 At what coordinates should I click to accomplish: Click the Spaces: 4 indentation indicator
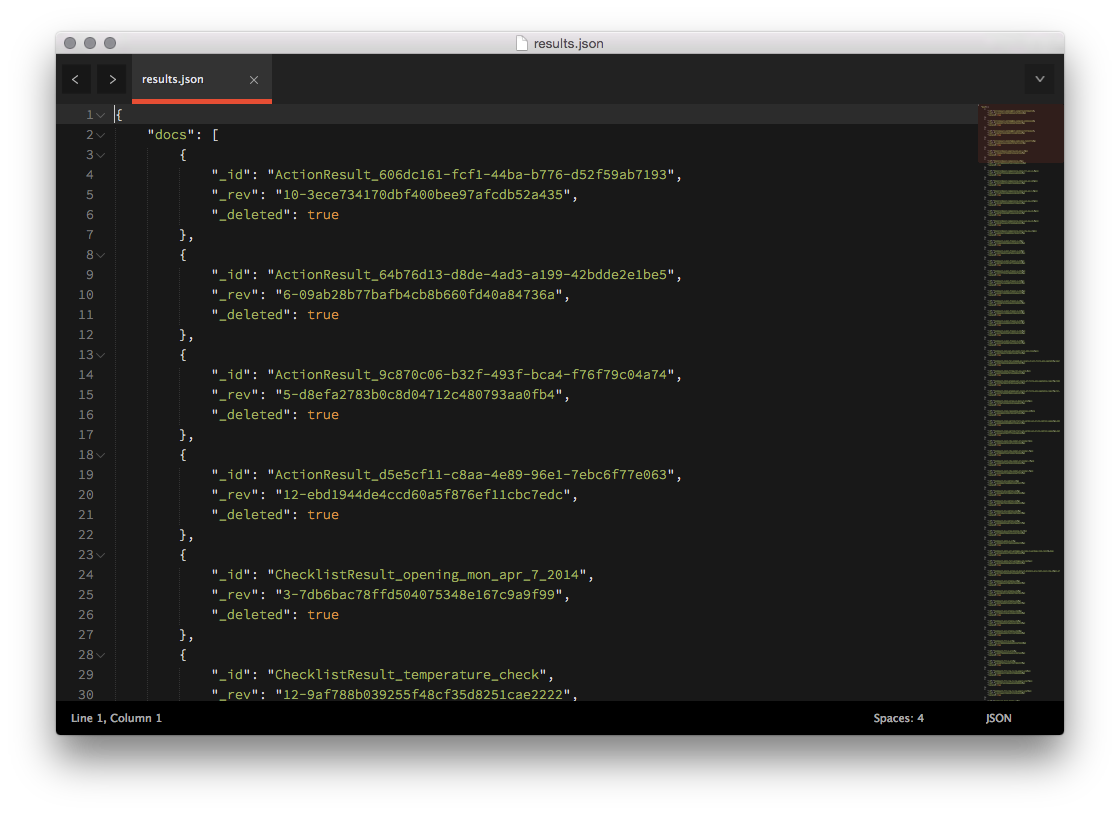pos(898,717)
